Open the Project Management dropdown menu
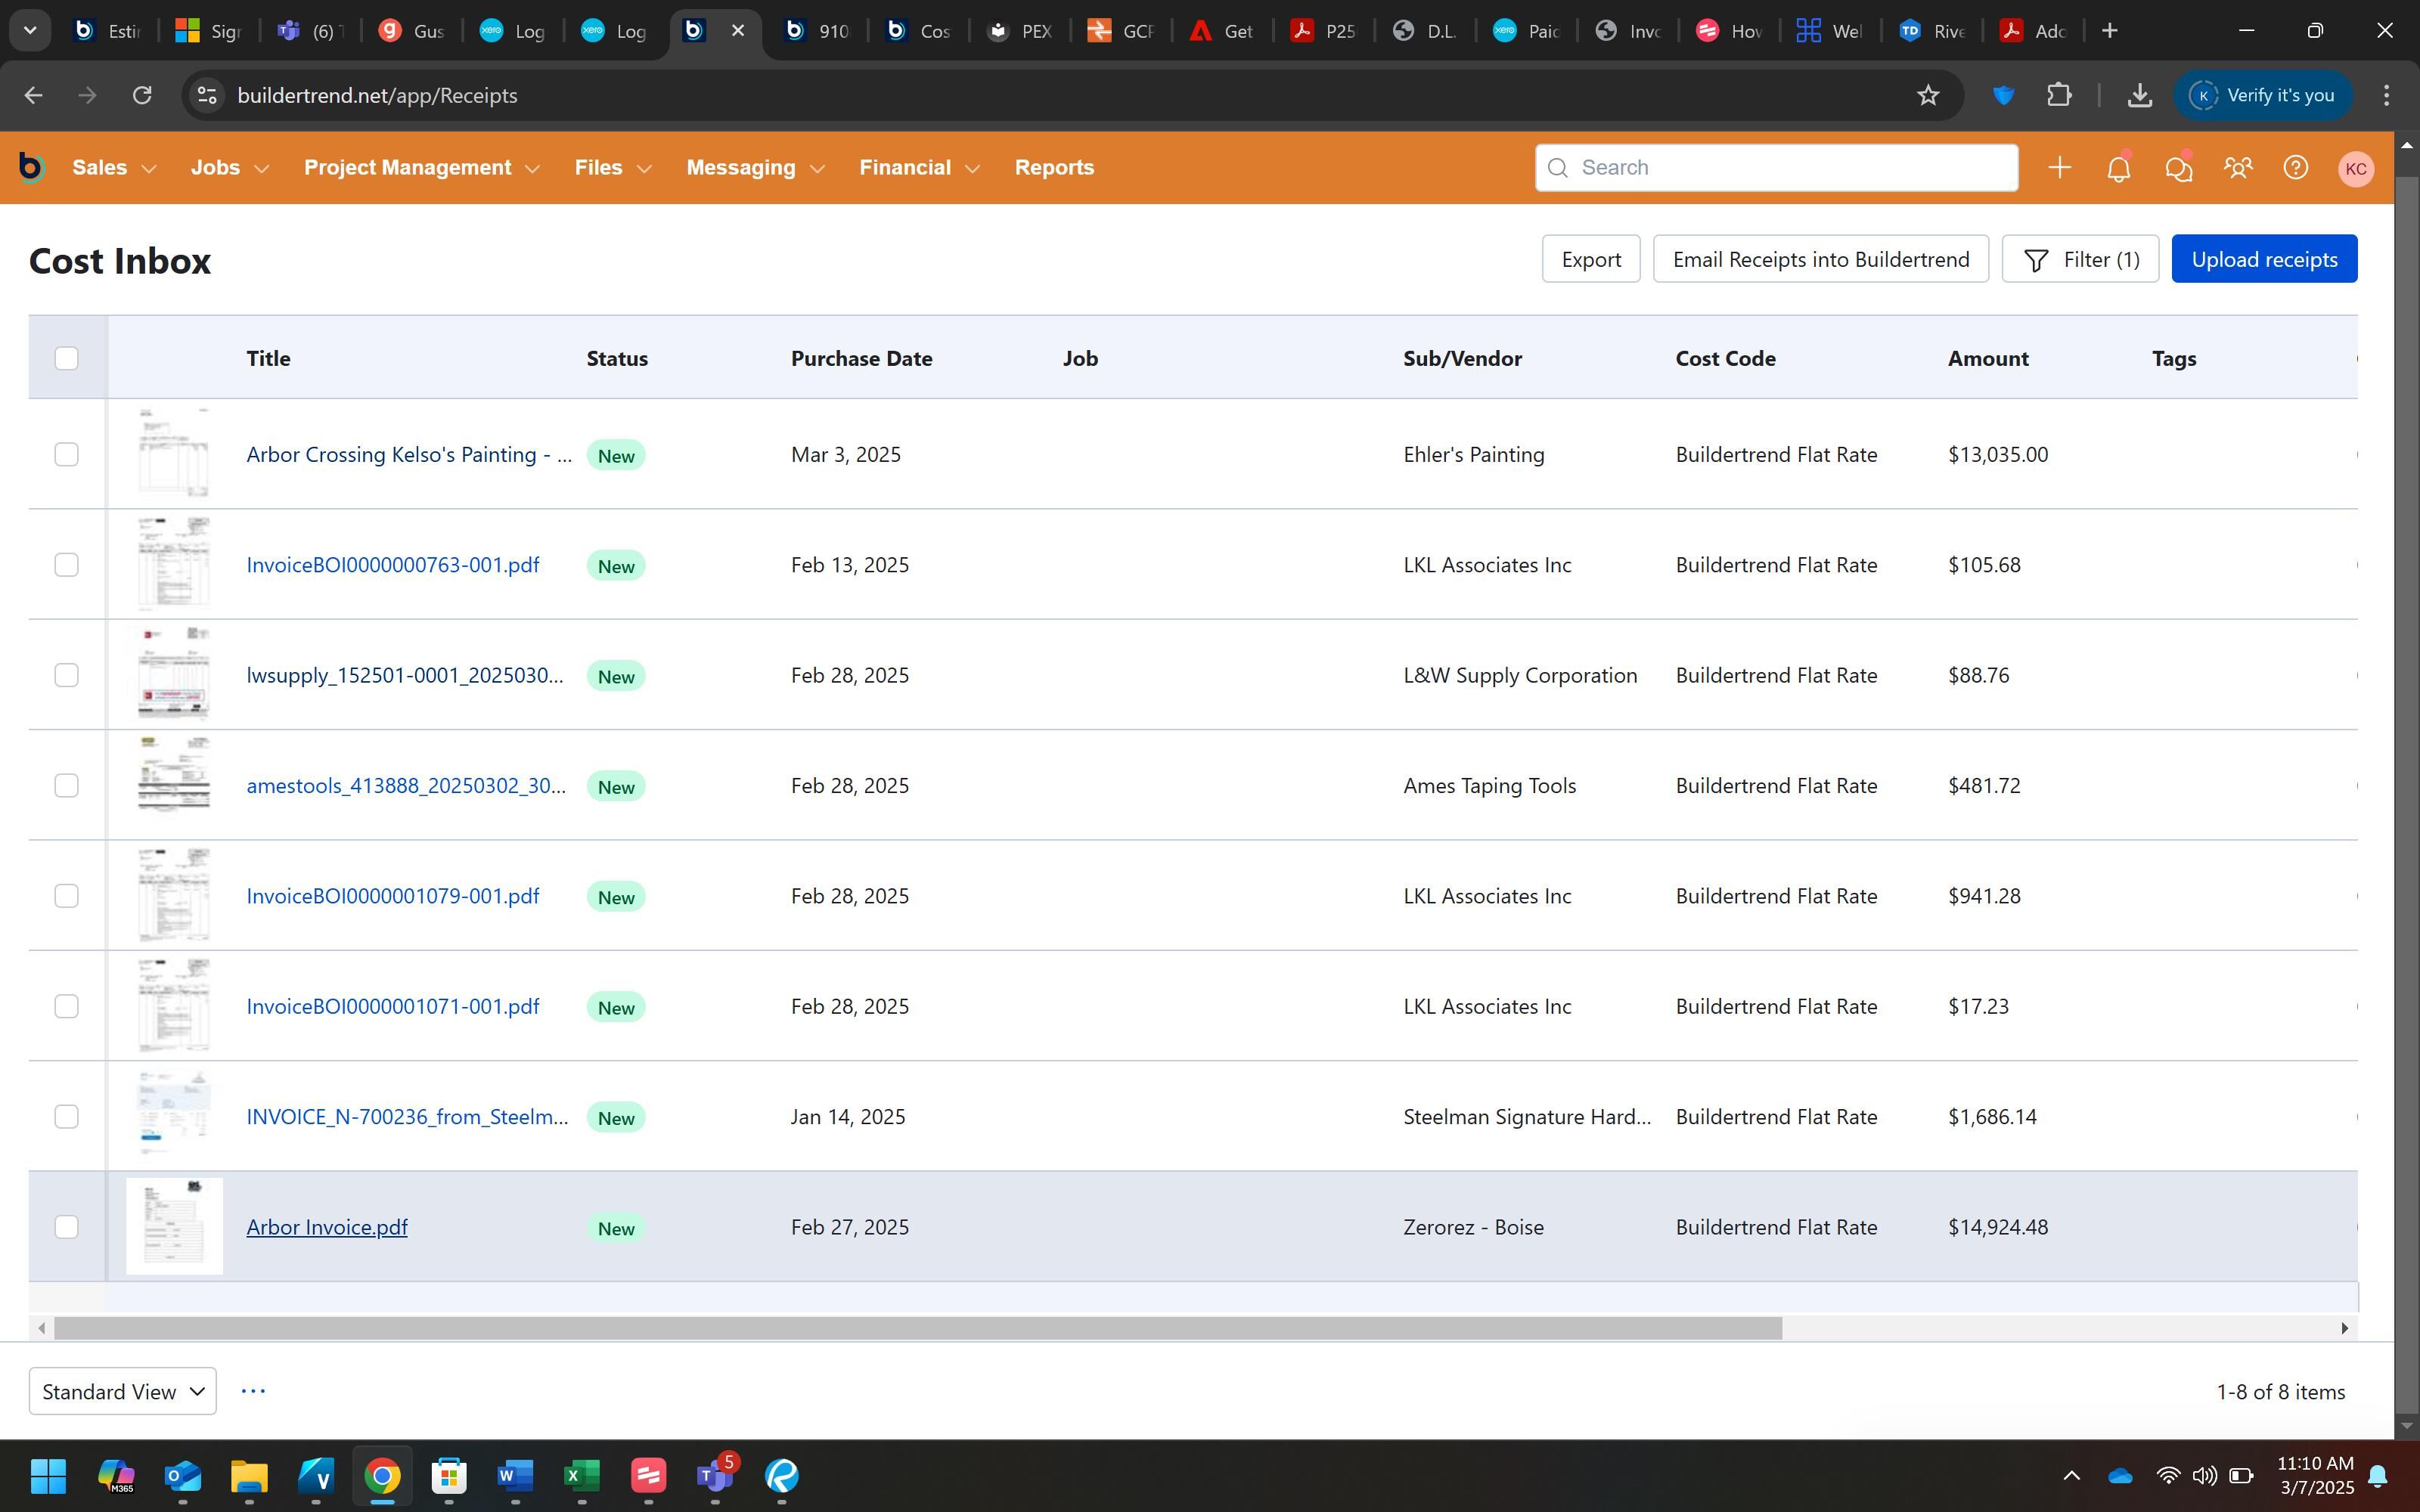2420x1512 pixels. (x=421, y=168)
